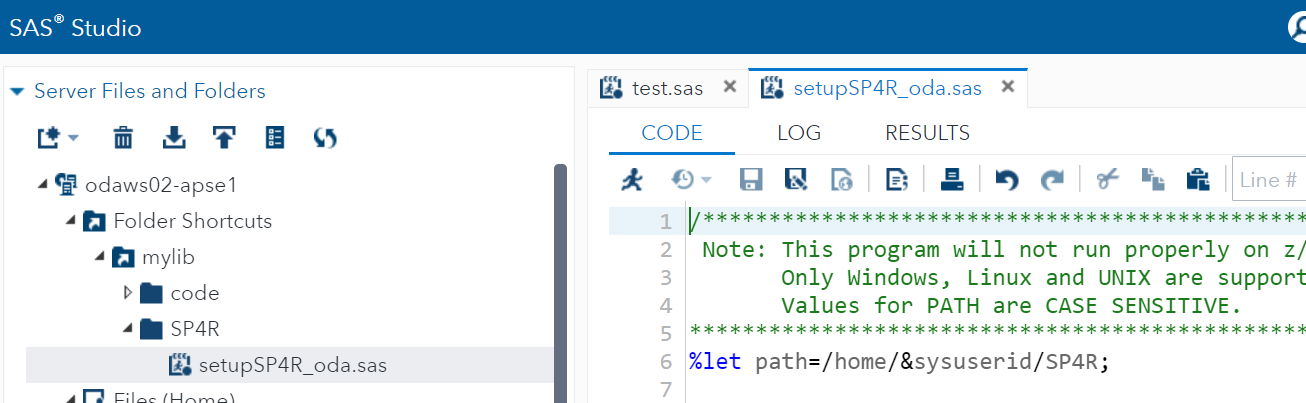Save the current program

coord(750,180)
